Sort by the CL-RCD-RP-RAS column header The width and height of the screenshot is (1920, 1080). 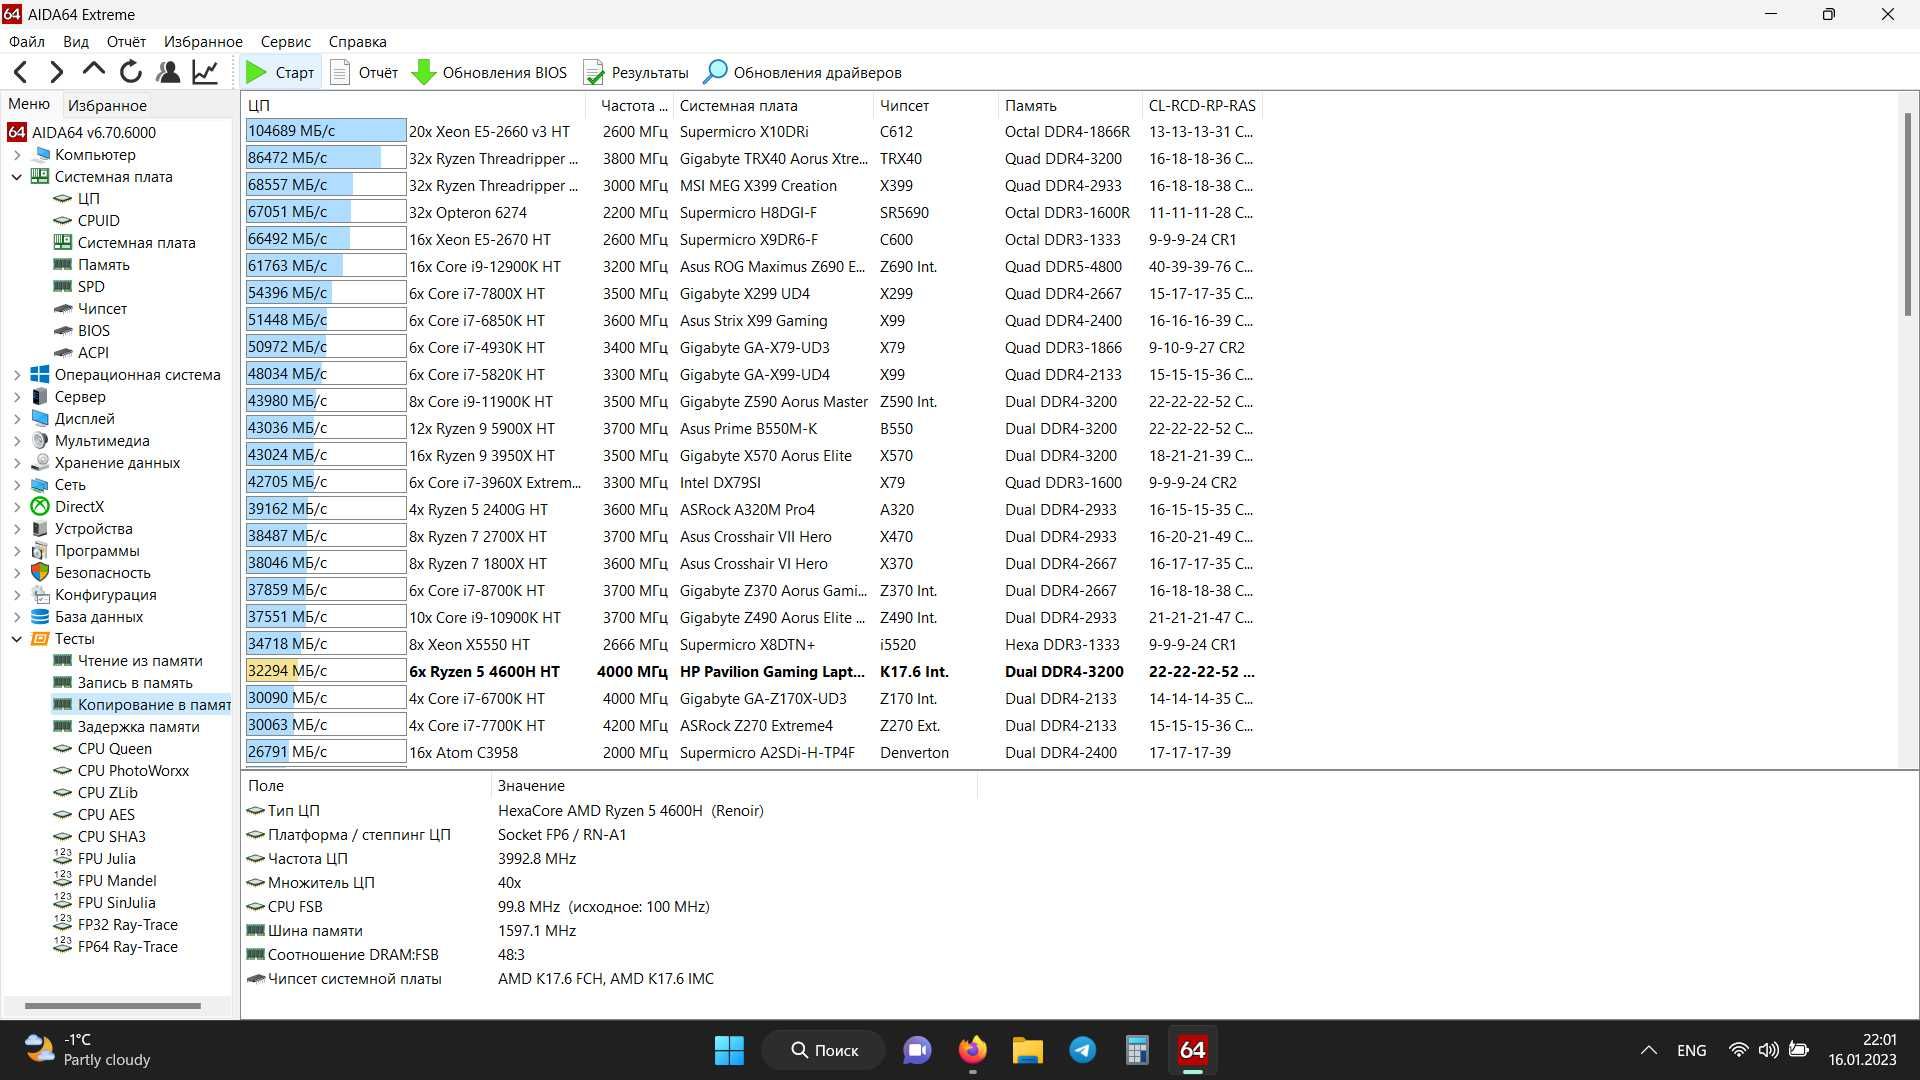(x=1202, y=105)
